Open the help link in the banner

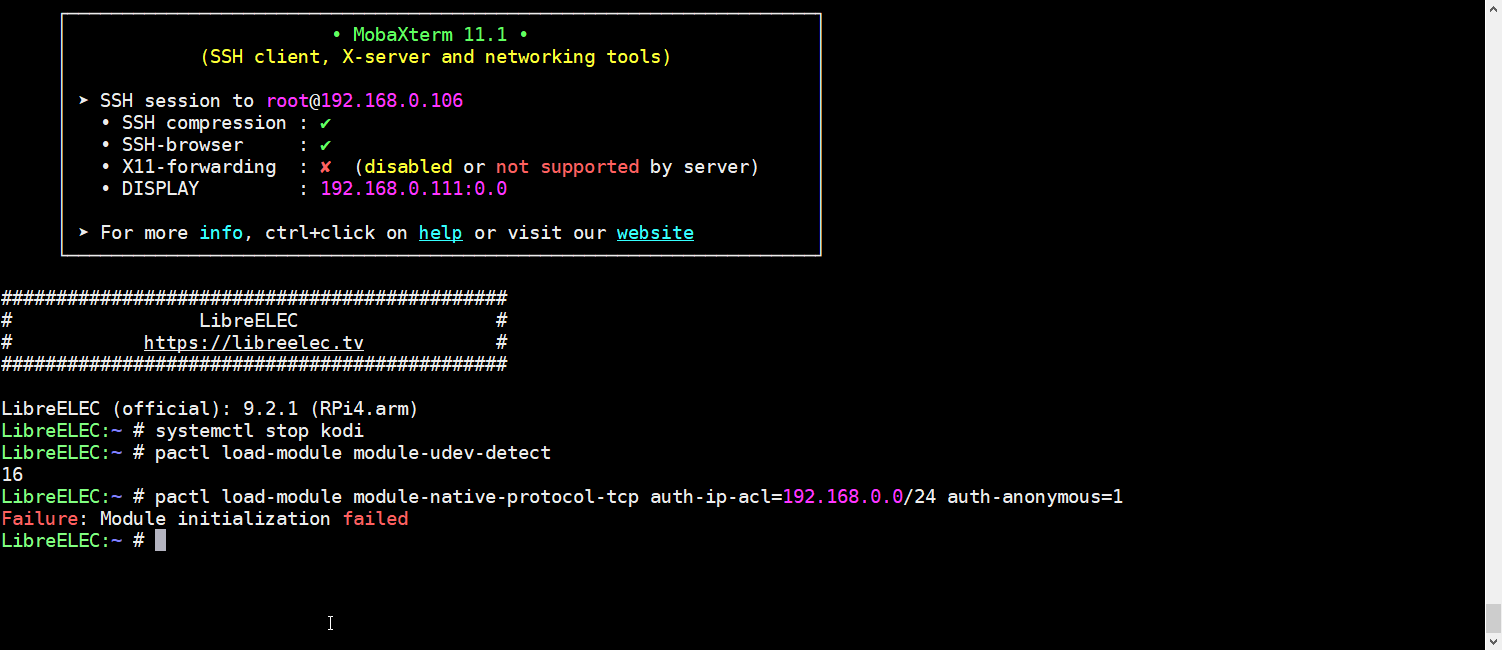tap(440, 233)
